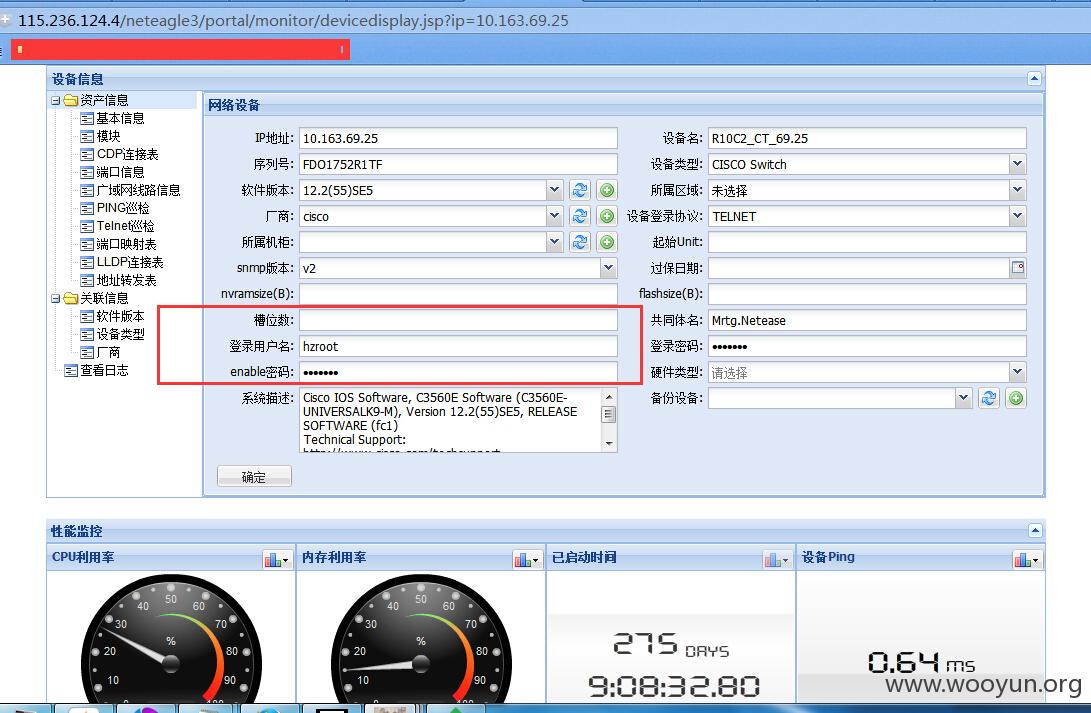
Task: Open the 备份设备 dropdown
Action: pyautogui.click(x=963, y=398)
